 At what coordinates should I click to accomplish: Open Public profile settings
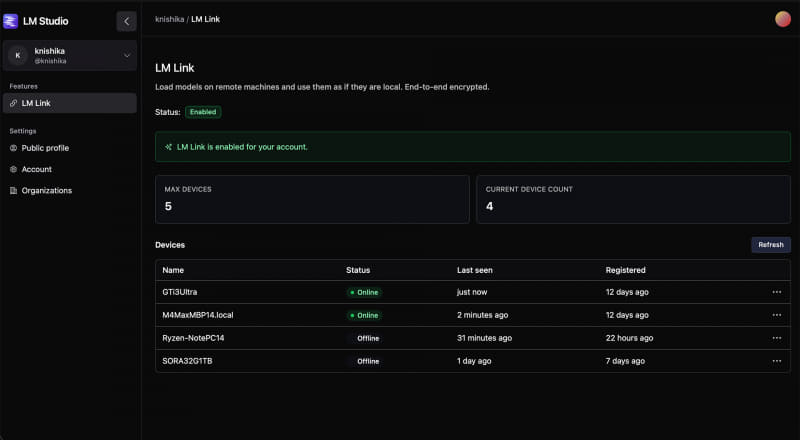point(45,148)
